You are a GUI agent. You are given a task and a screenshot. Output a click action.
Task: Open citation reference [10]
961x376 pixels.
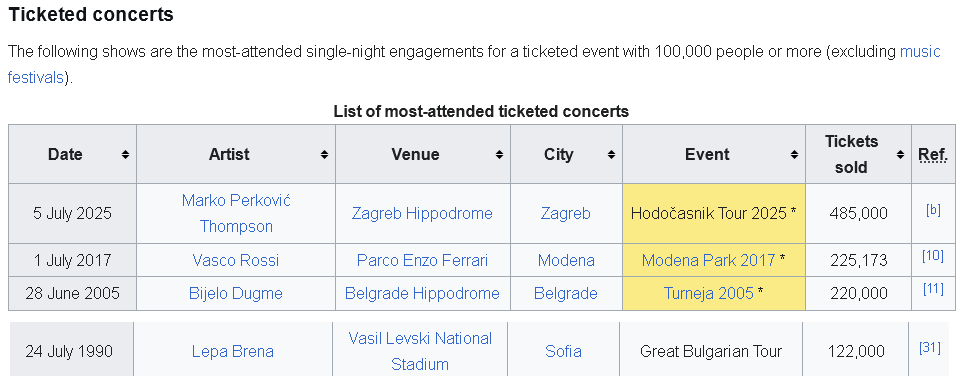(x=933, y=256)
